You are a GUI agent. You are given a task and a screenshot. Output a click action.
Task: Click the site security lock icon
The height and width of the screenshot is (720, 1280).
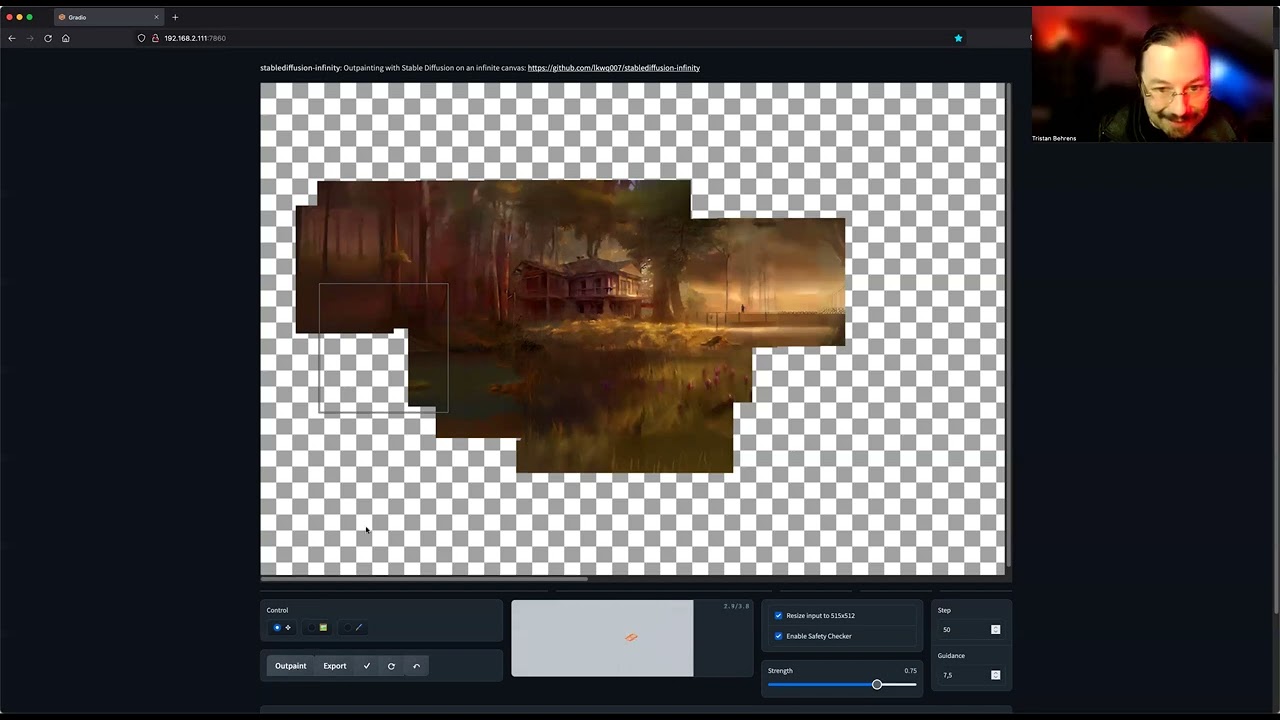[155, 38]
